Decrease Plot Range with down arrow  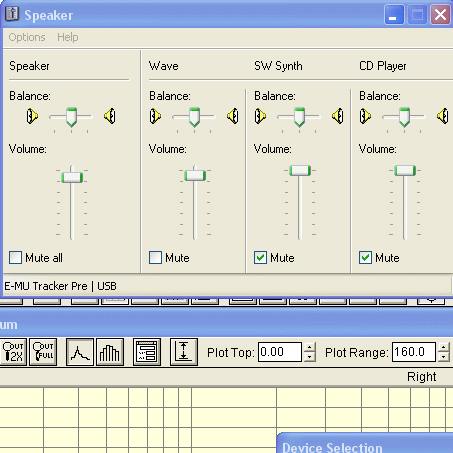[x=443, y=357]
